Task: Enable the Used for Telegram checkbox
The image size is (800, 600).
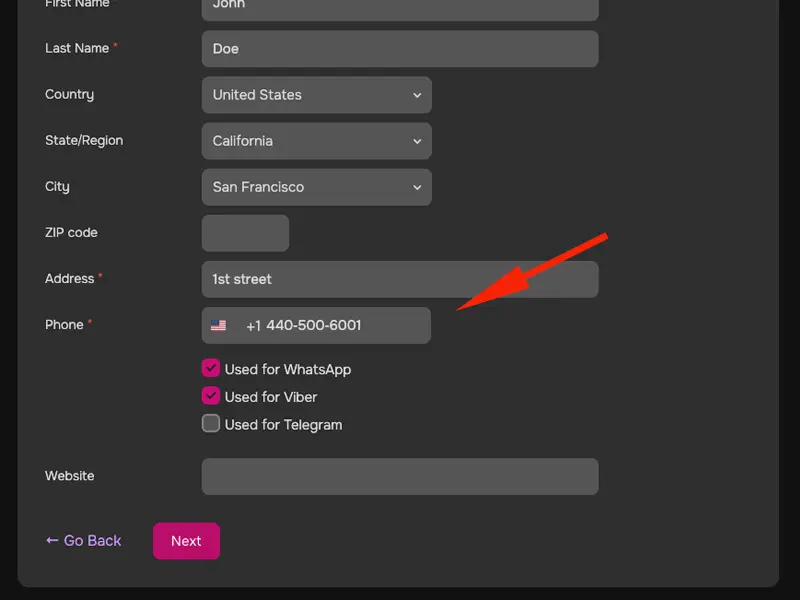Action: point(211,424)
